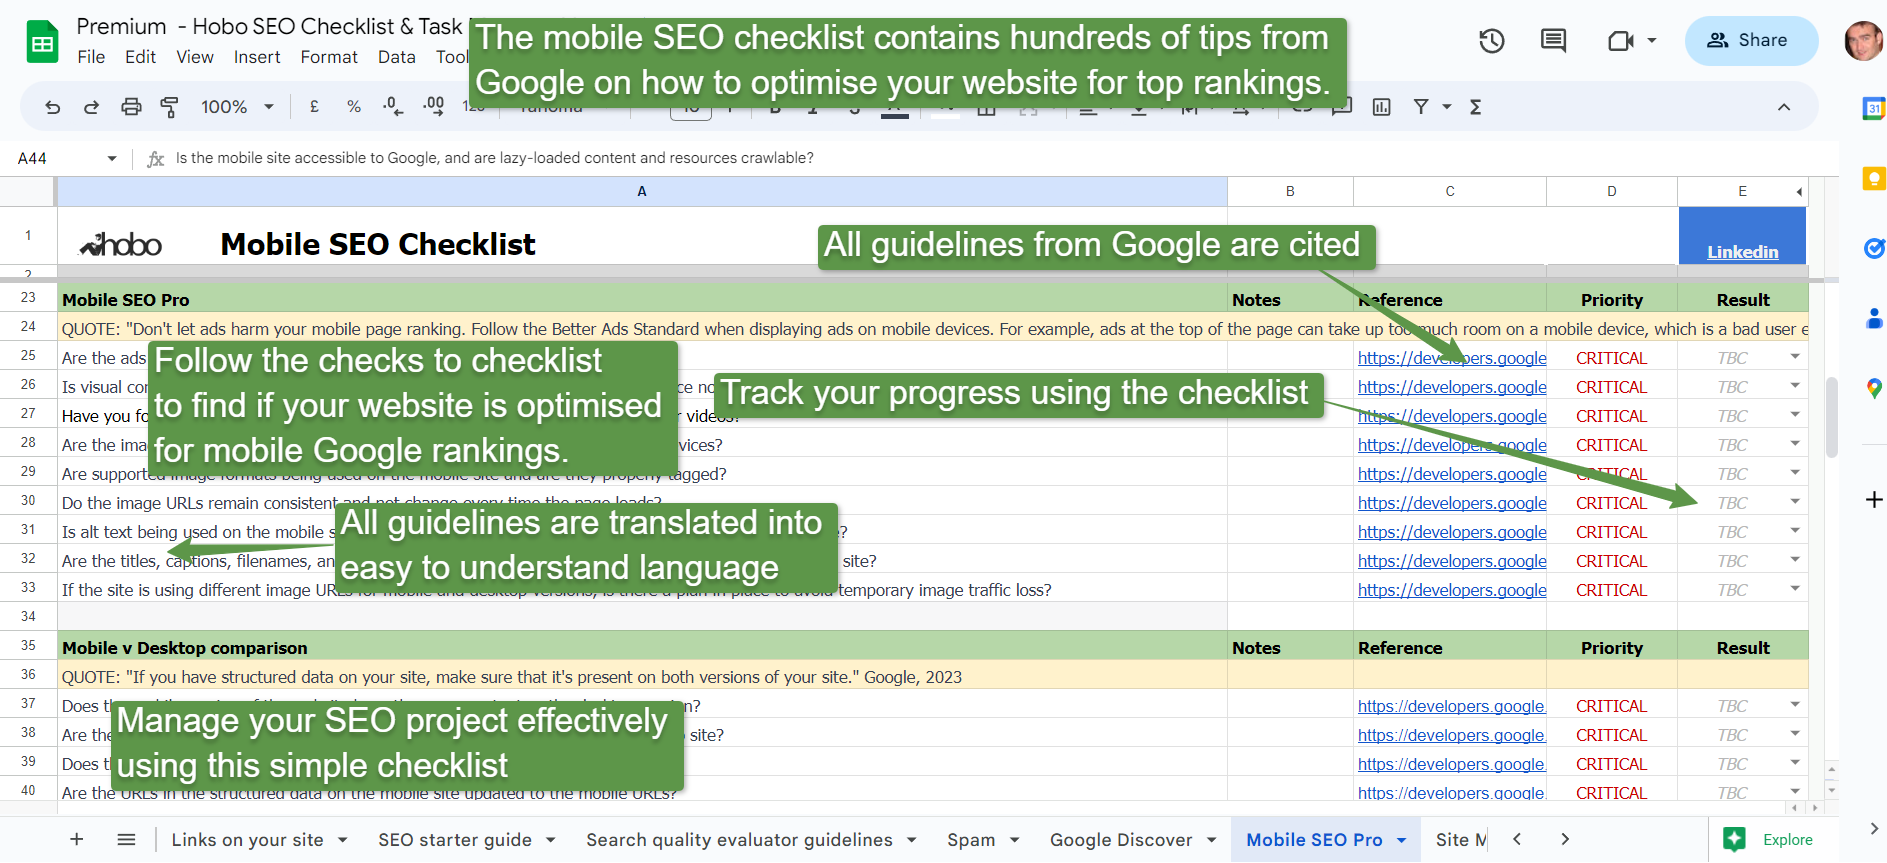Open the All sheets list icon

coord(126,839)
